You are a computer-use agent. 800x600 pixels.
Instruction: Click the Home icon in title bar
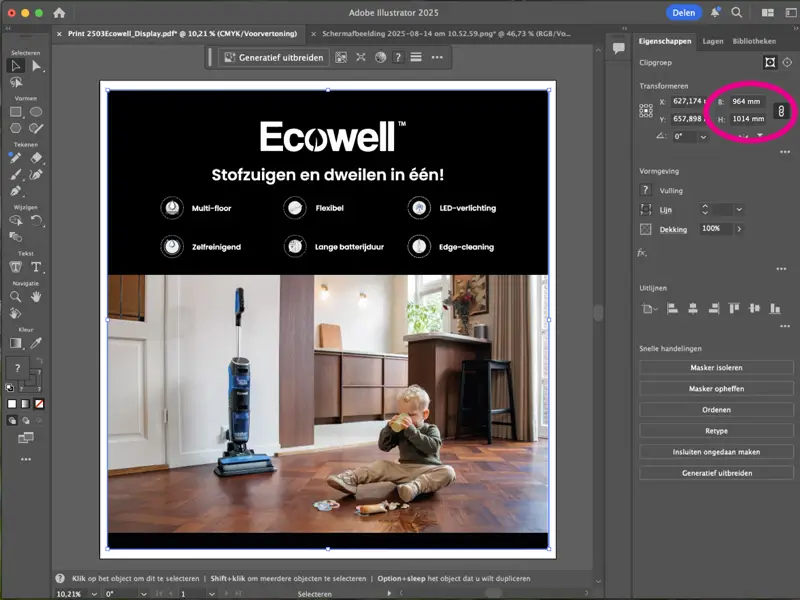(59, 13)
